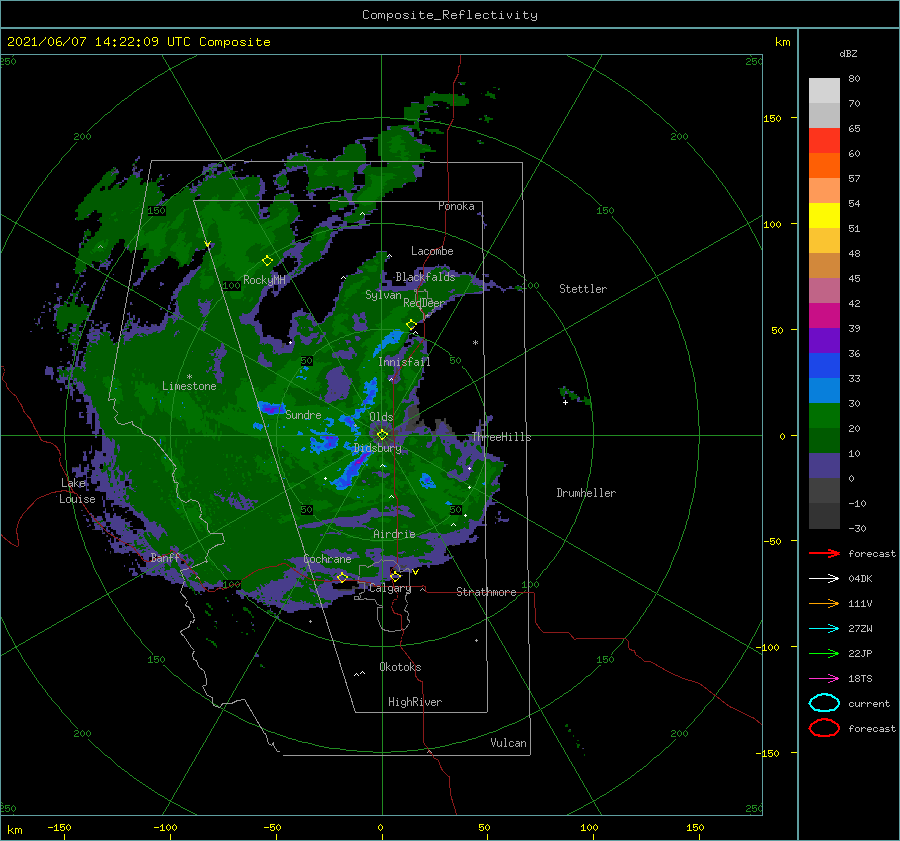This screenshot has height=841, width=900.
Task: Click the red forecast ellipse legend symbol
Action: (824, 728)
